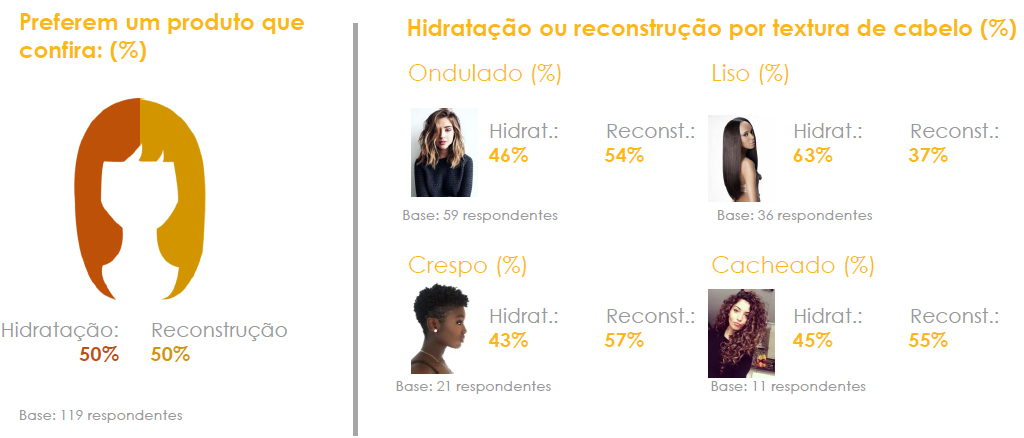
Task: Click the "Base: 59 respondentes" note
Action: coord(477,215)
